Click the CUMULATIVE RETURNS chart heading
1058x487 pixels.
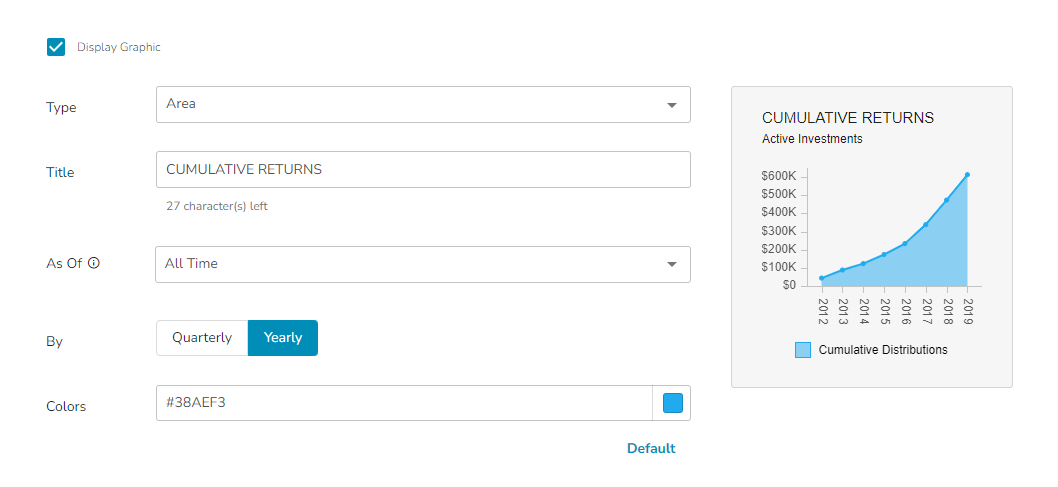click(x=848, y=118)
